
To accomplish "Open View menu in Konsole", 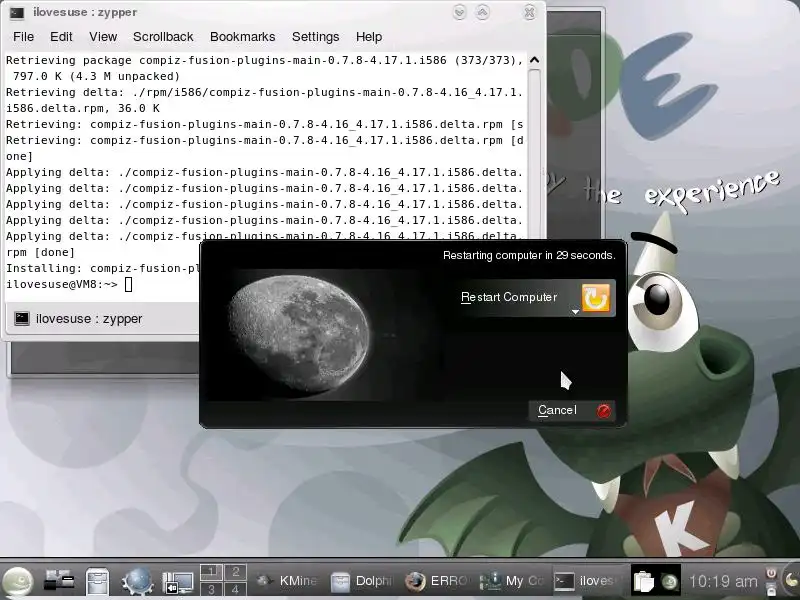I will 103,37.
